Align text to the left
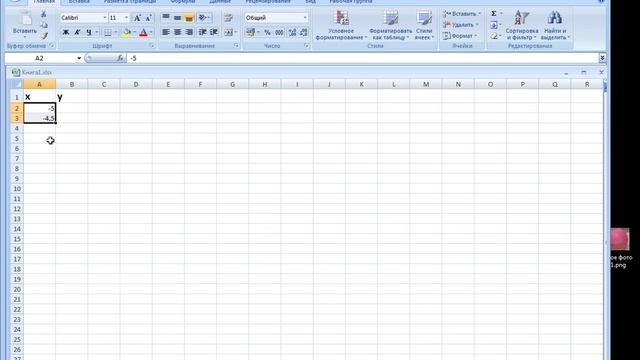The height and width of the screenshot is (360, 640). 166,32
